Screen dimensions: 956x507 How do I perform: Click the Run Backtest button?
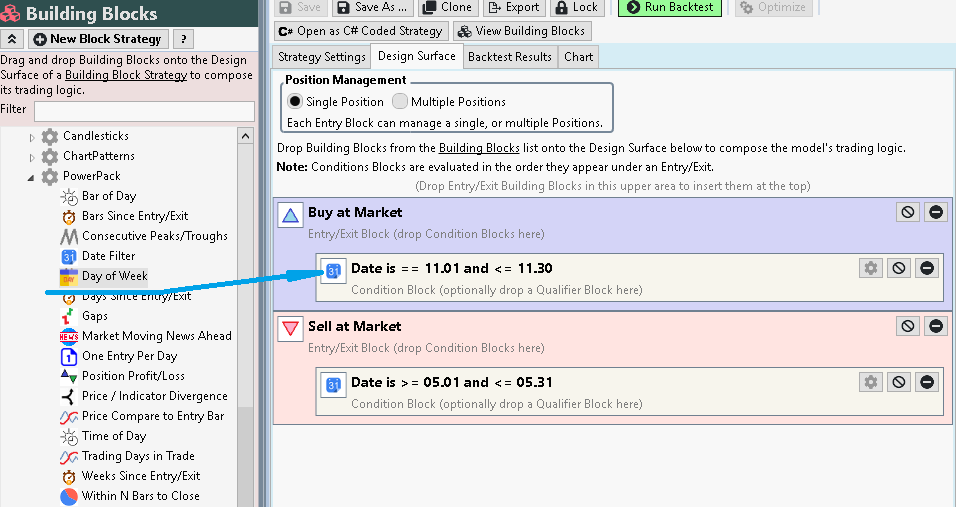673,7
